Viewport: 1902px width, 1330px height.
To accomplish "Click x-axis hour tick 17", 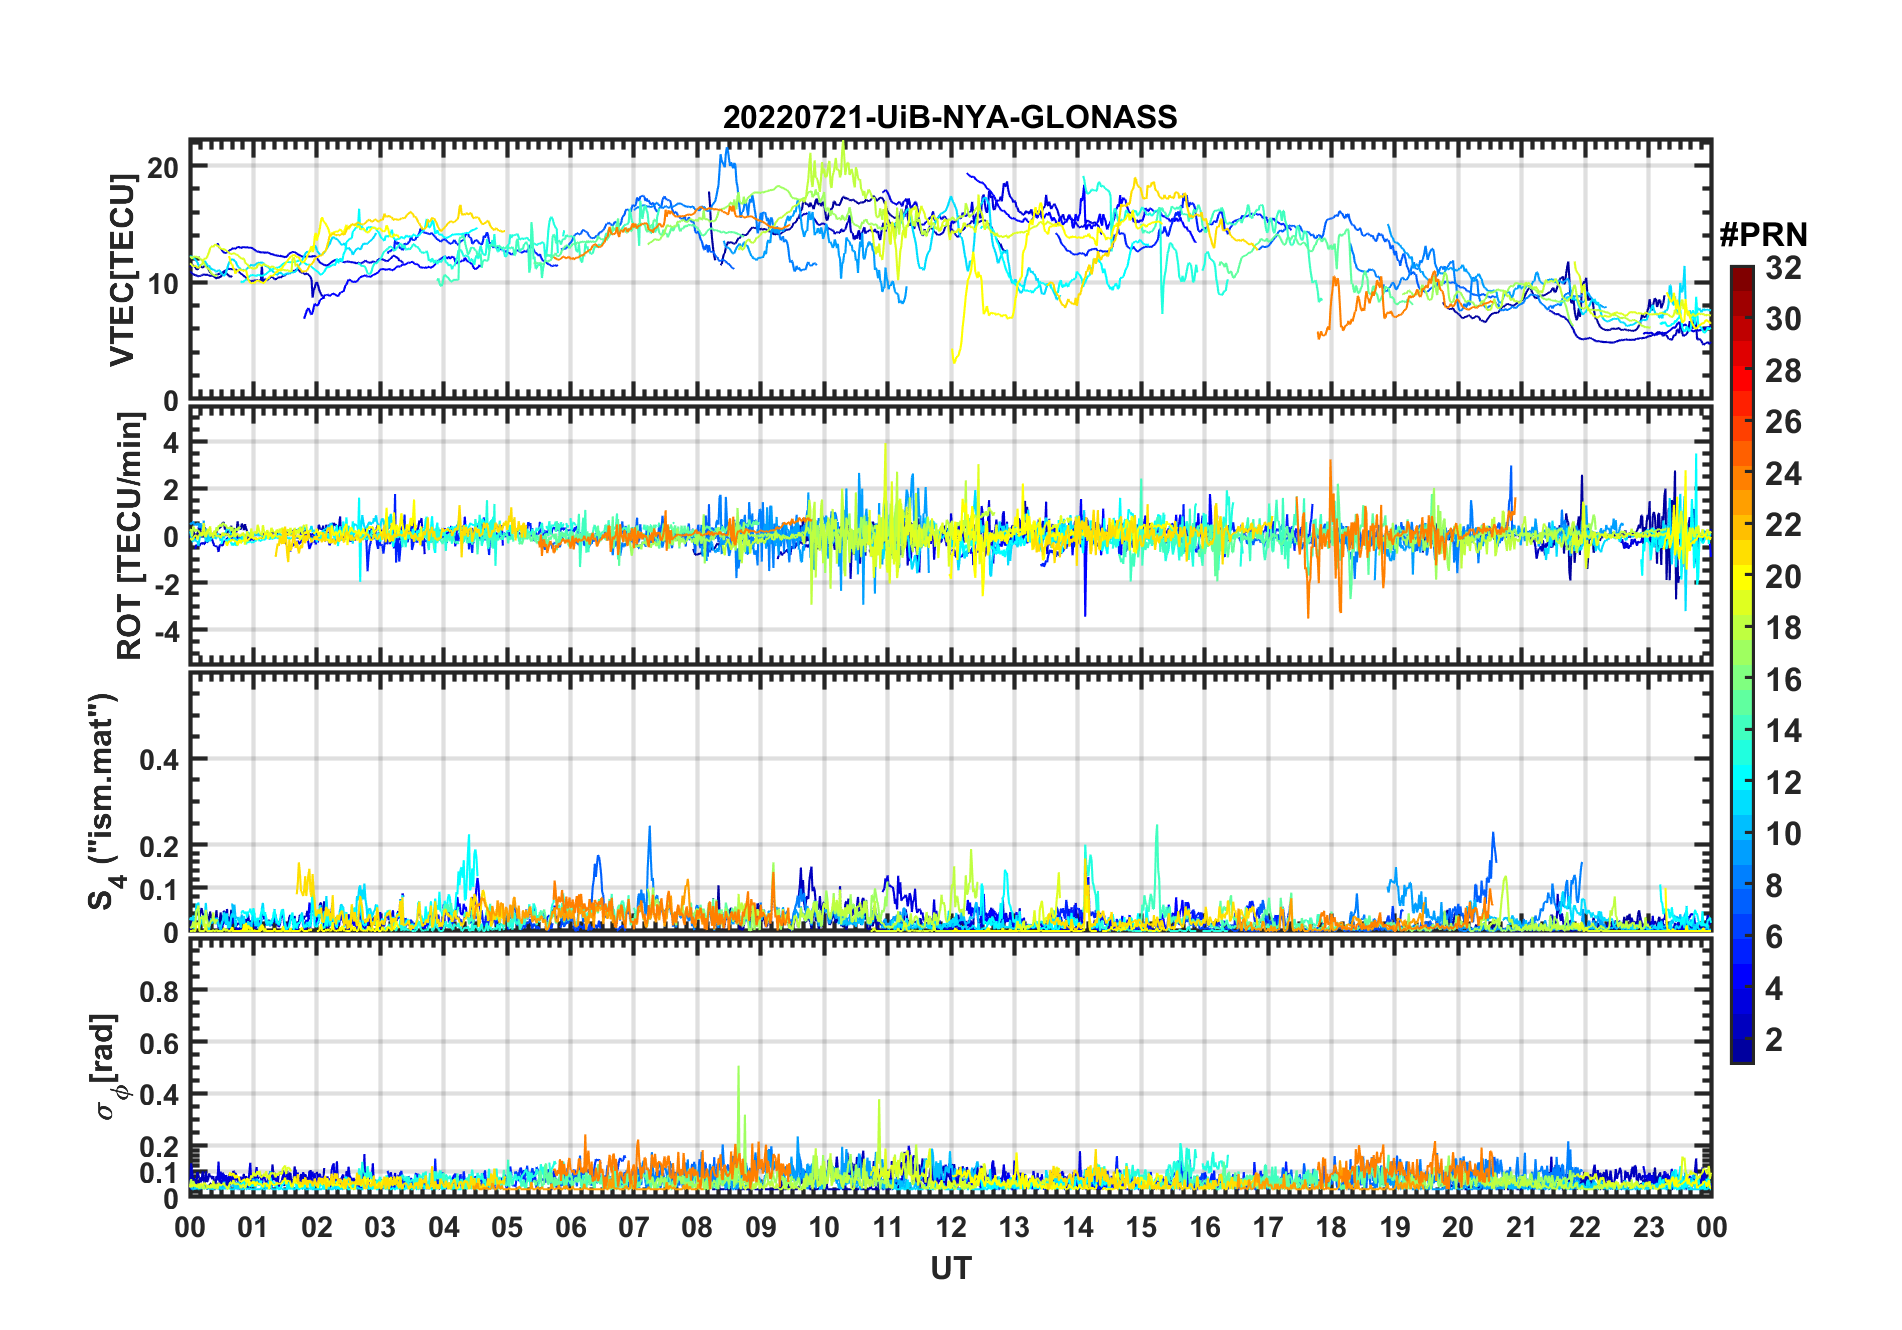I will [x=1268, y=1227].
